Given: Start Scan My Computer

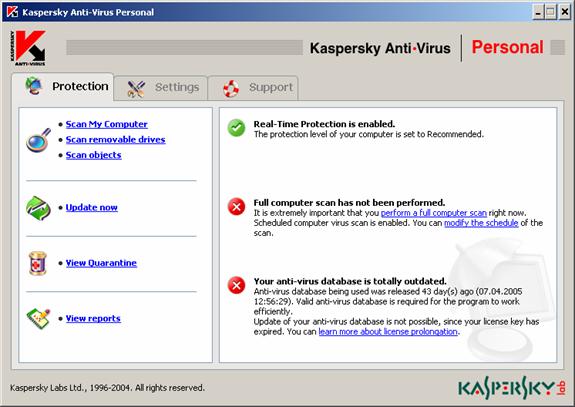Looking at the screenshot, I should tap(106, 124).
